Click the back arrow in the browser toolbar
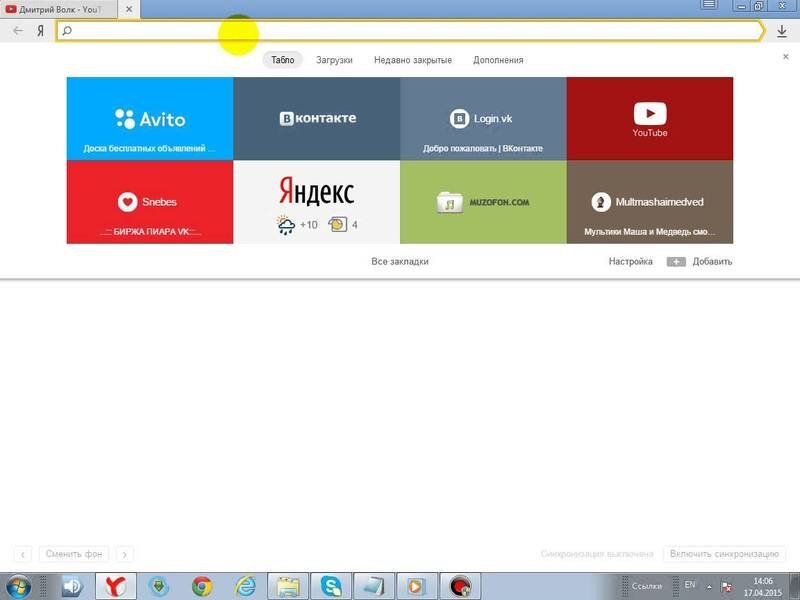The height and width of the screenshot is (600, 800). 18,31
